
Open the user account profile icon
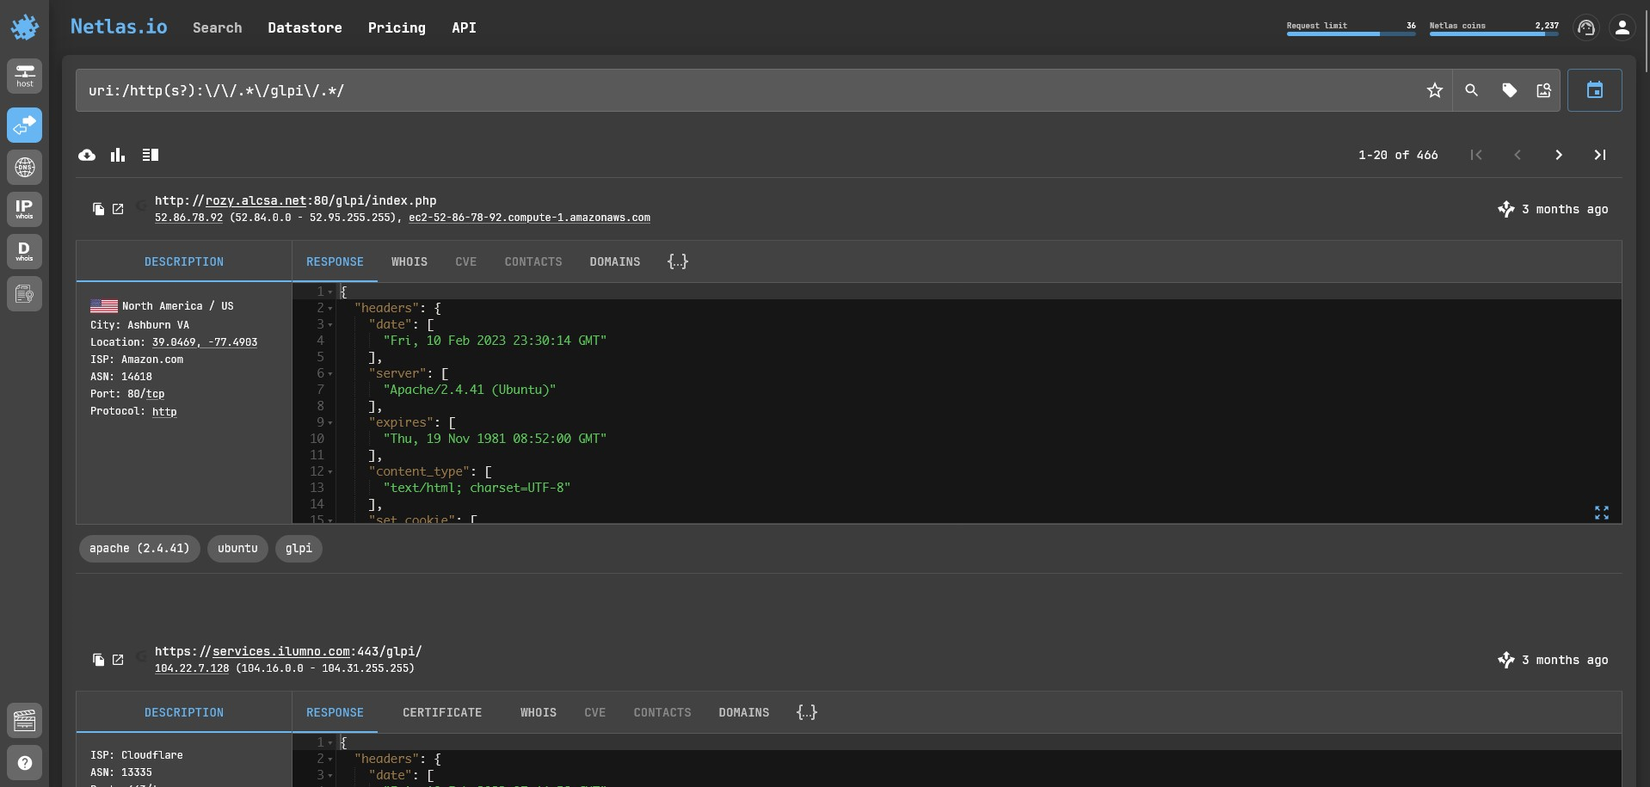1622,28
